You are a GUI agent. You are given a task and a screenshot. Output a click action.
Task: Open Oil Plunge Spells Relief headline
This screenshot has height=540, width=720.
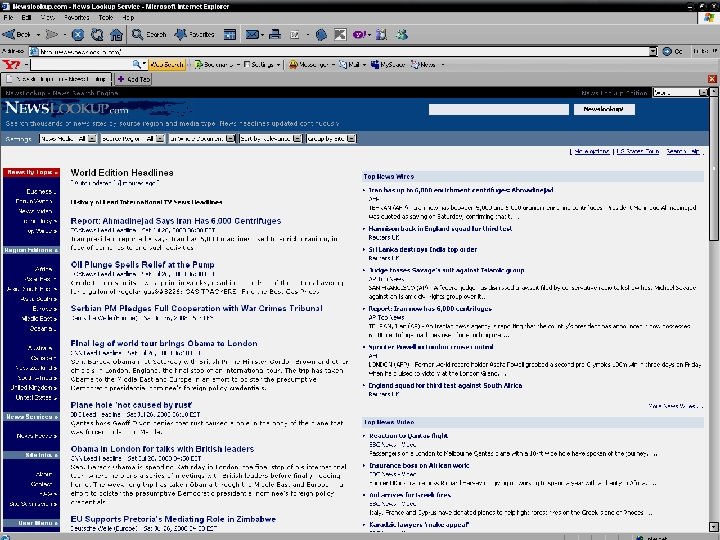[x=142, y=264]
